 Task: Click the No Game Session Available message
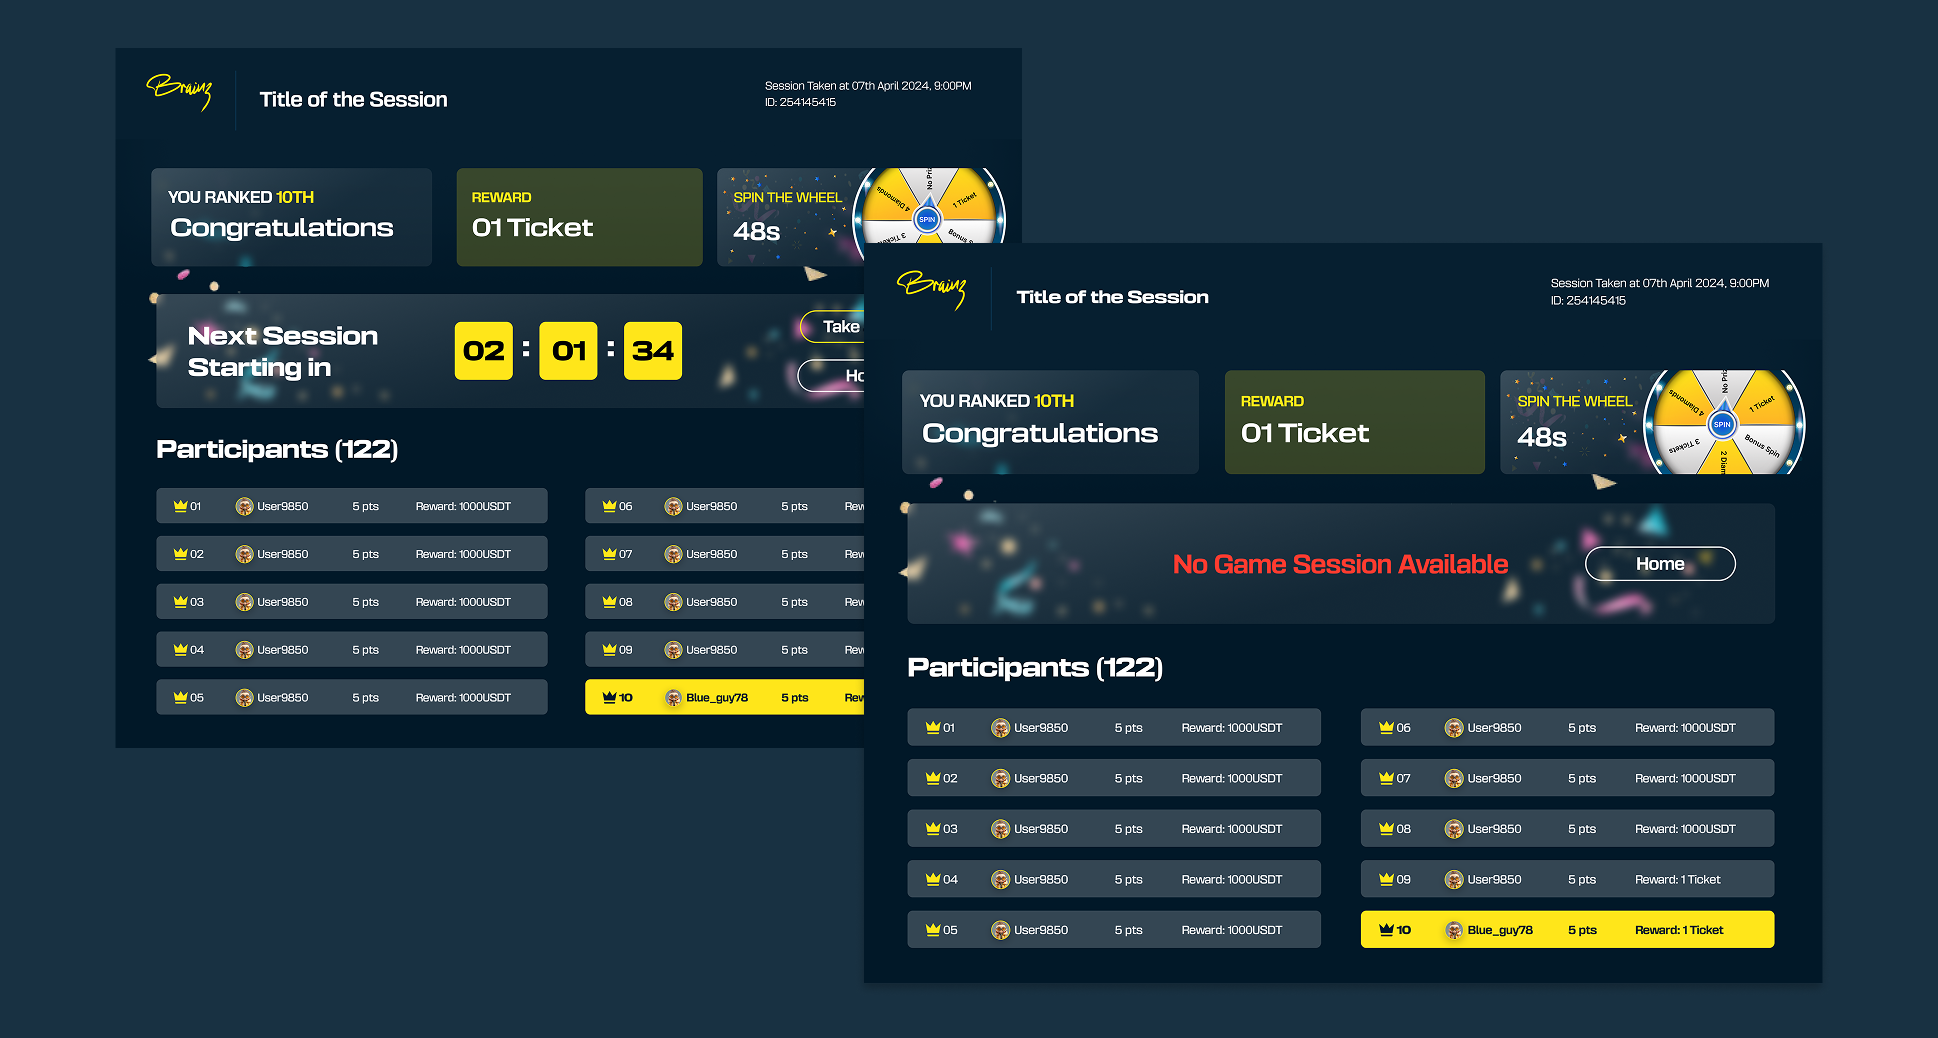[x=1339, y=564]
